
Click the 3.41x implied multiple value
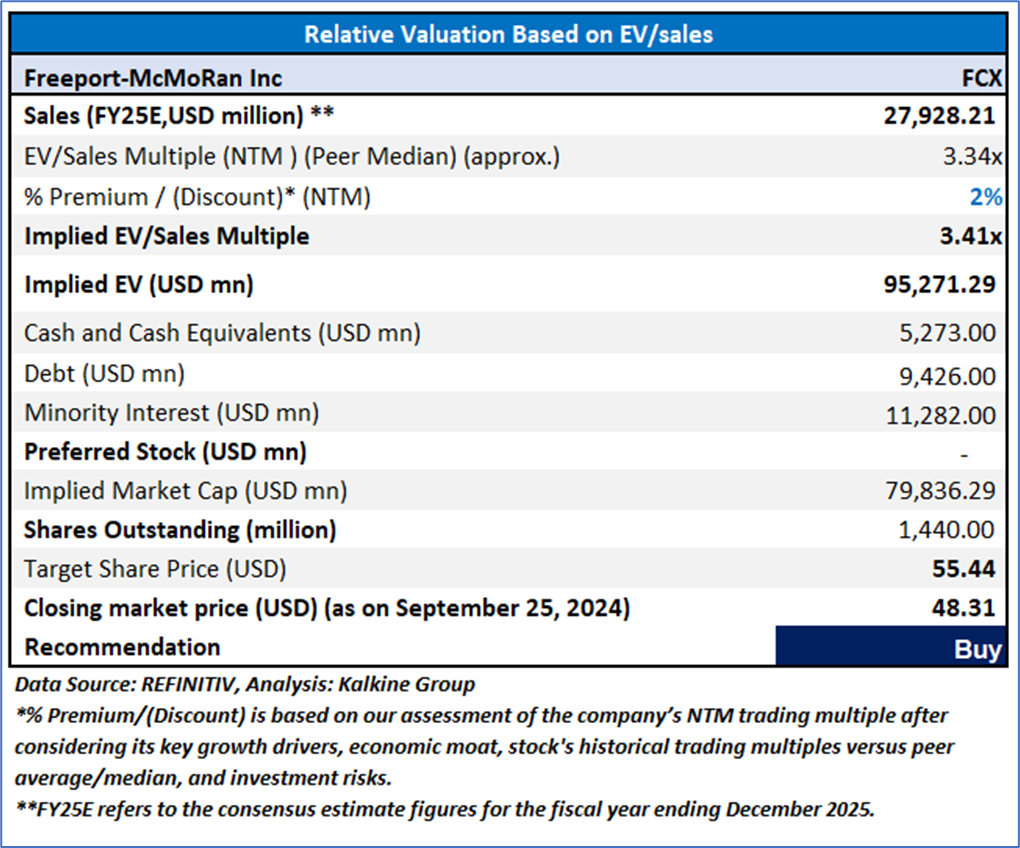tap(971, 236)
